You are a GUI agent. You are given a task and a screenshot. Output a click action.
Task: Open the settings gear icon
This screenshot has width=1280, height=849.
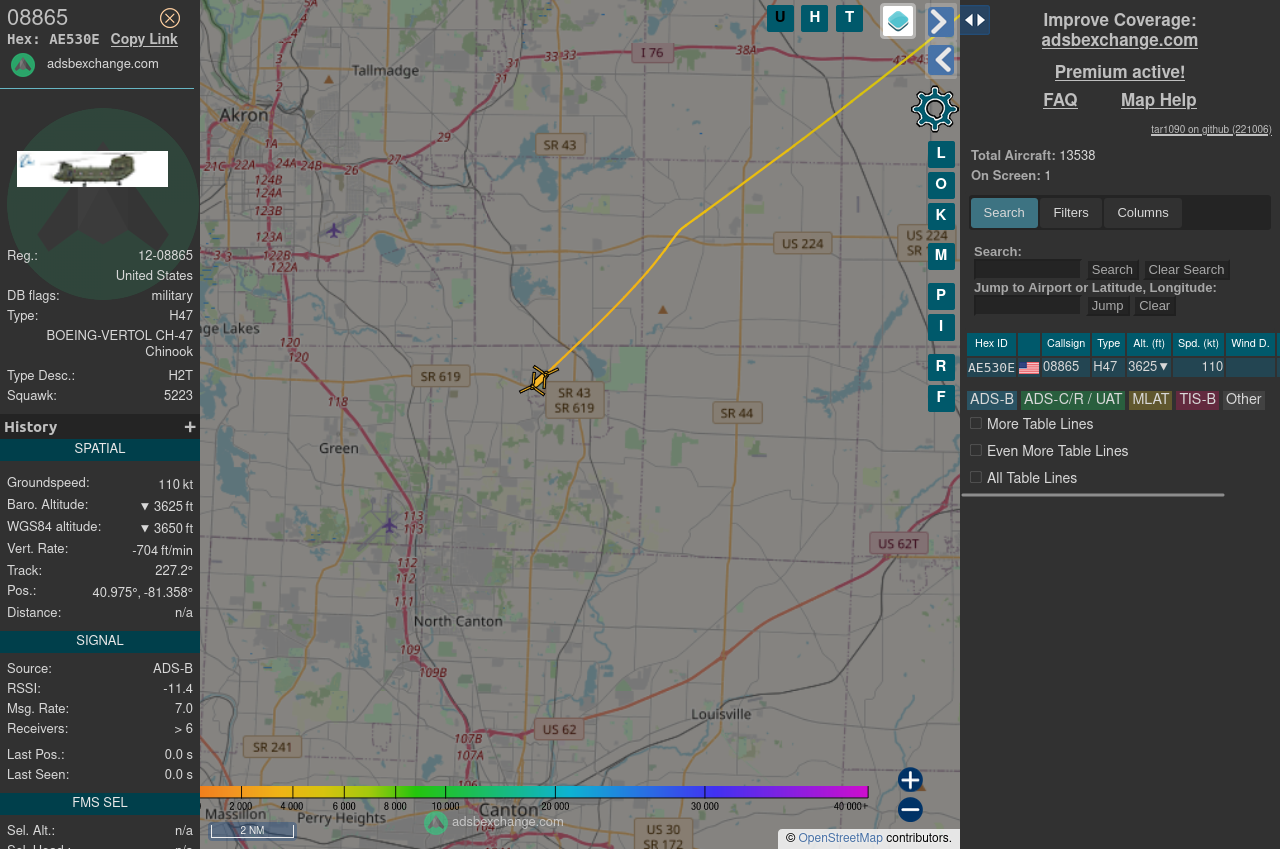[x=935, y=109]
